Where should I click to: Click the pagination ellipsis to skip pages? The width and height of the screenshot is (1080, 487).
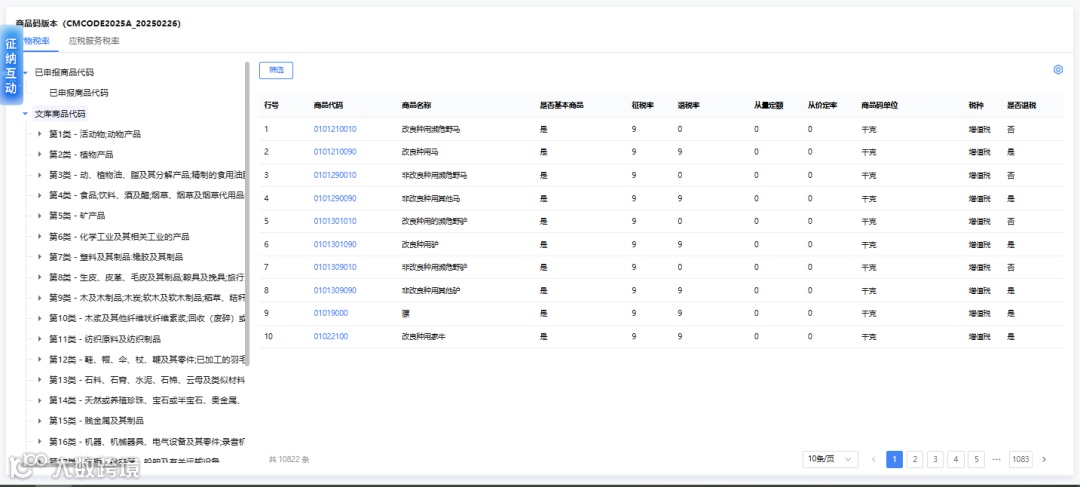997,459
